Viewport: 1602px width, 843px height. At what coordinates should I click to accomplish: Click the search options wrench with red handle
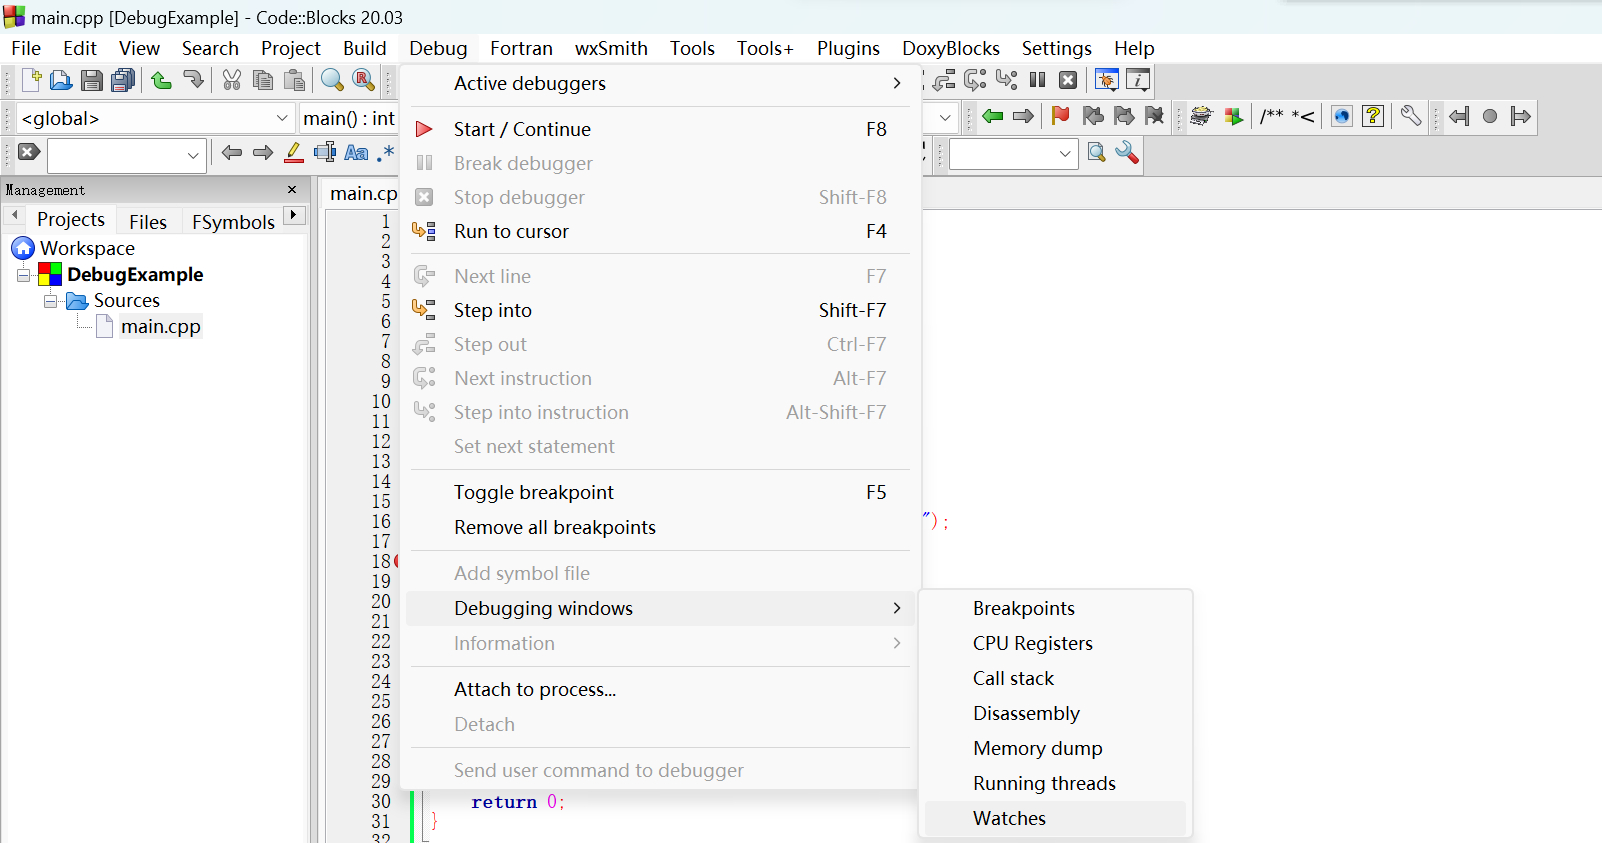[x=1127, y=153]
